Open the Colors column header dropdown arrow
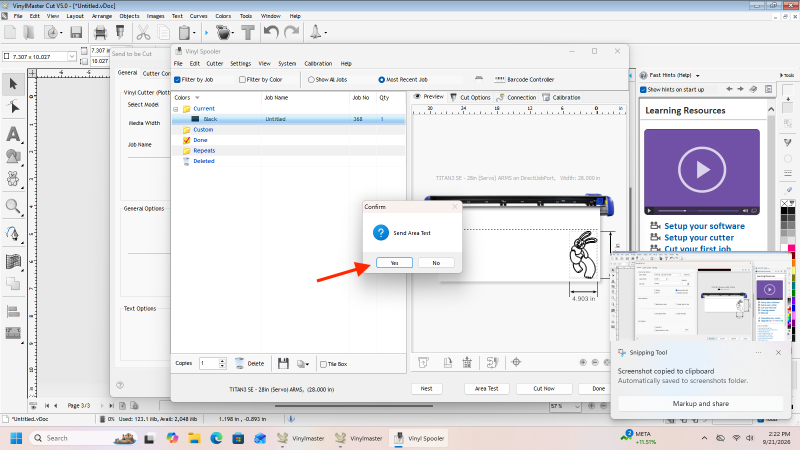Image resolution: width=800 pixels, height=450 pixels. click(197, 97)
